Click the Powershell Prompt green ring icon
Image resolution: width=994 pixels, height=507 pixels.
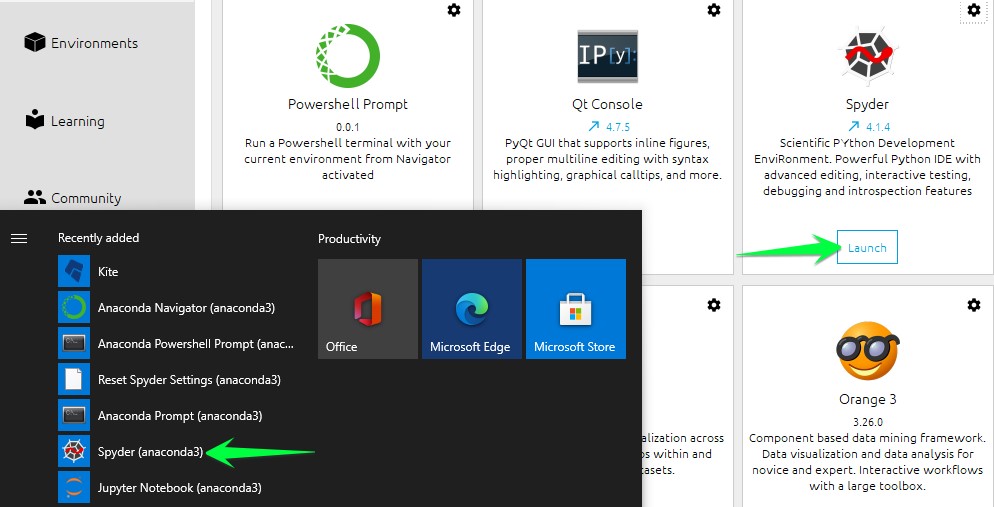click(348, 55)
